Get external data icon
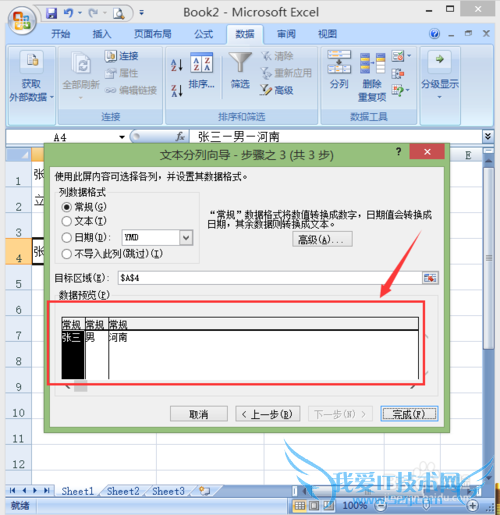500x515 pixels. tap(32, 62)
